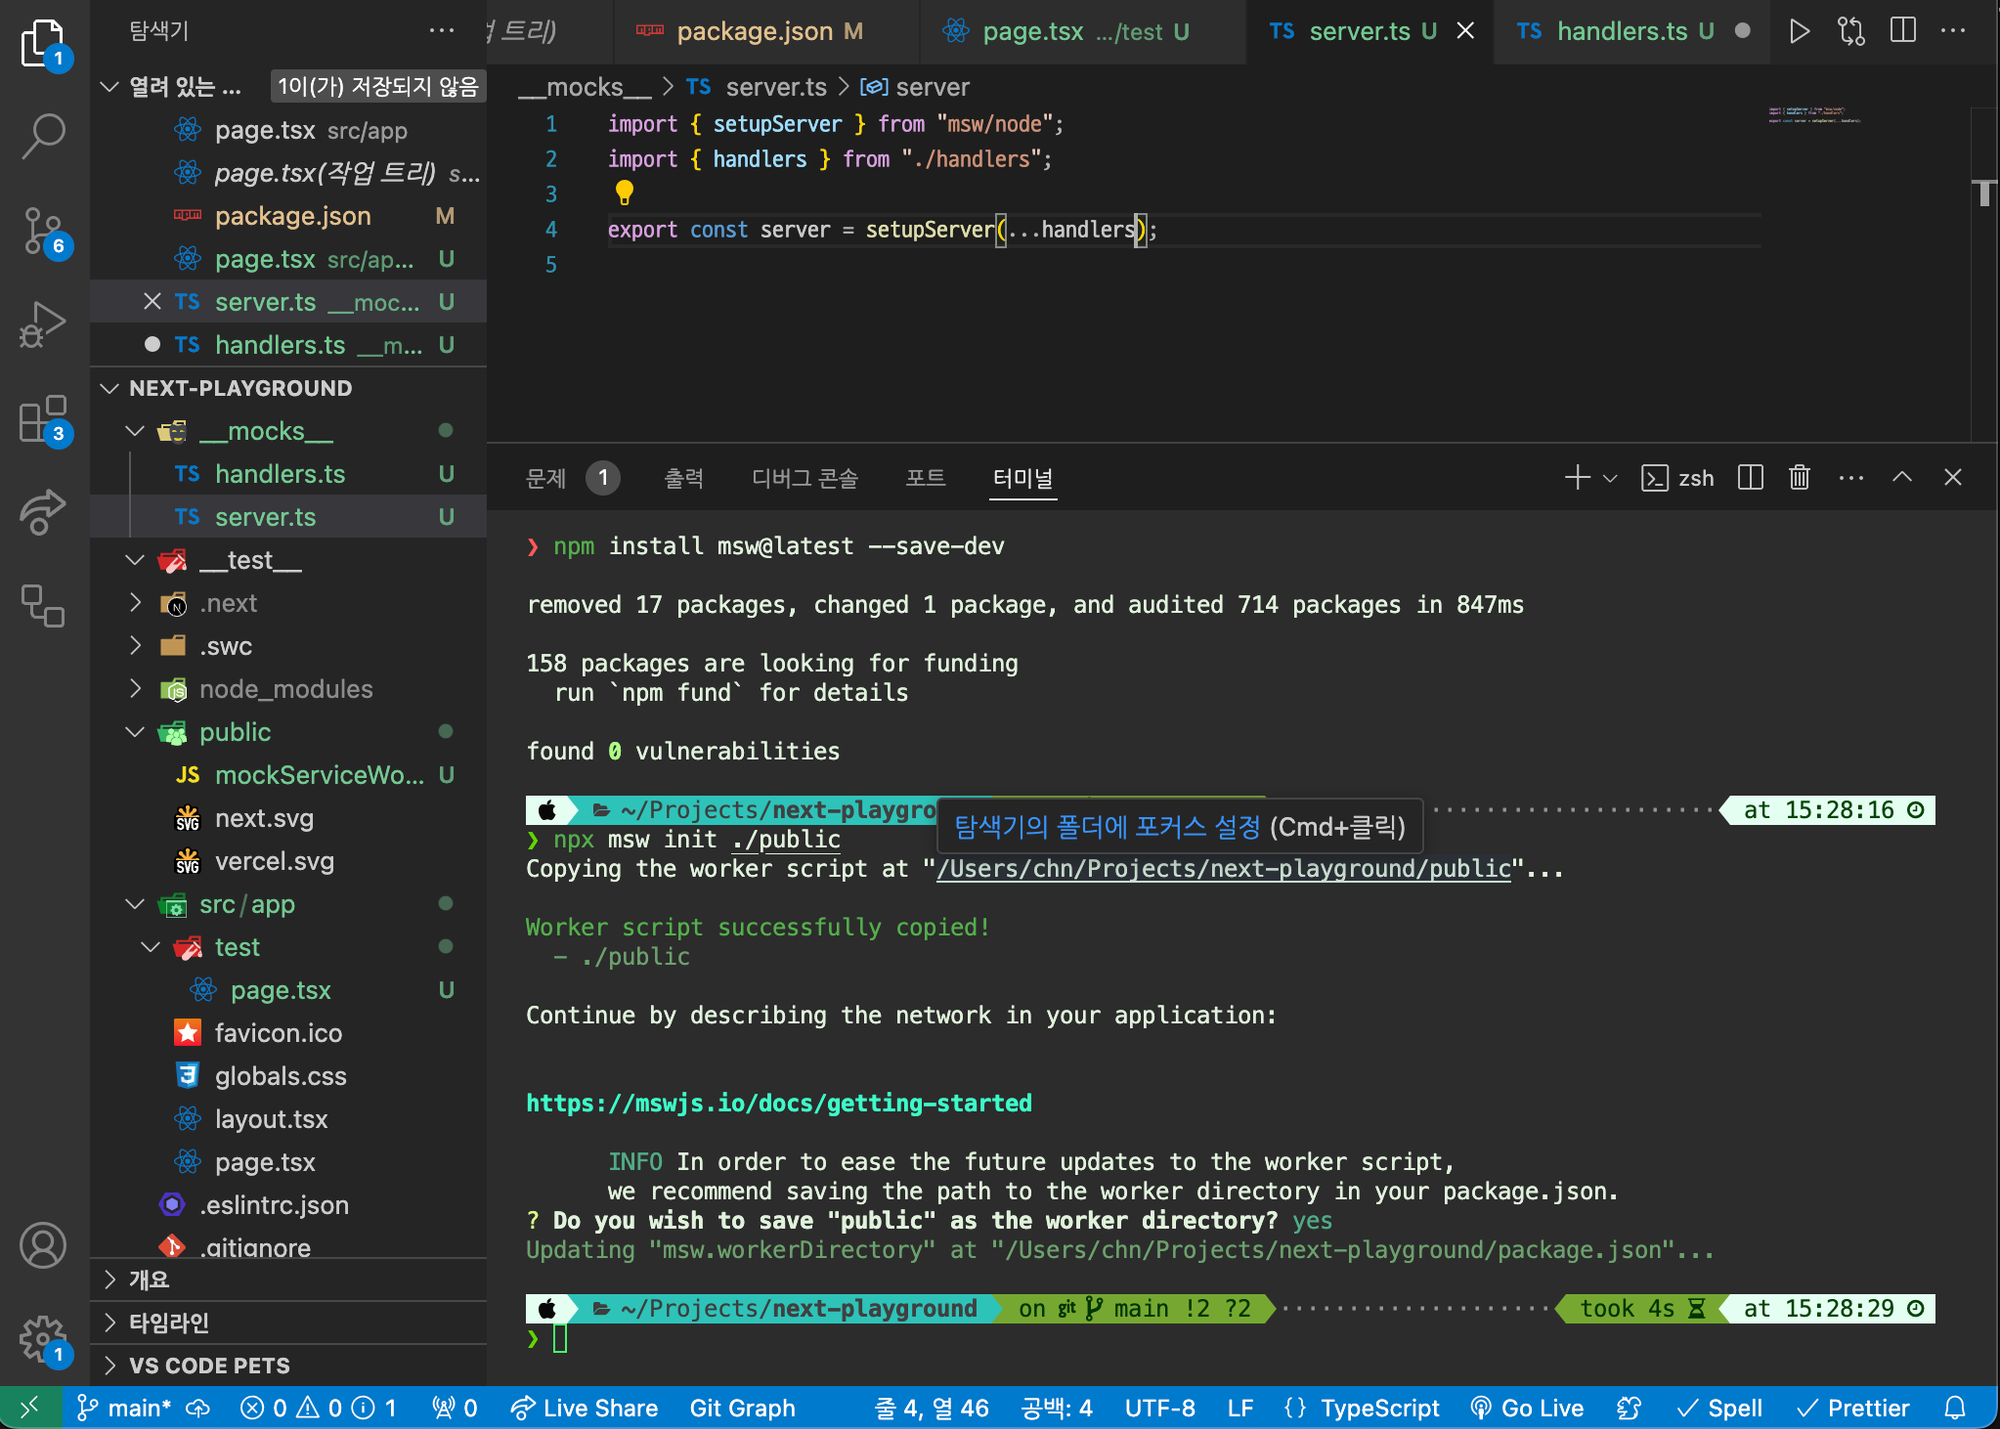Open editor More Actions ellipsis
This screenshot has height=1429, width=2000.
tap(1953, 31)
